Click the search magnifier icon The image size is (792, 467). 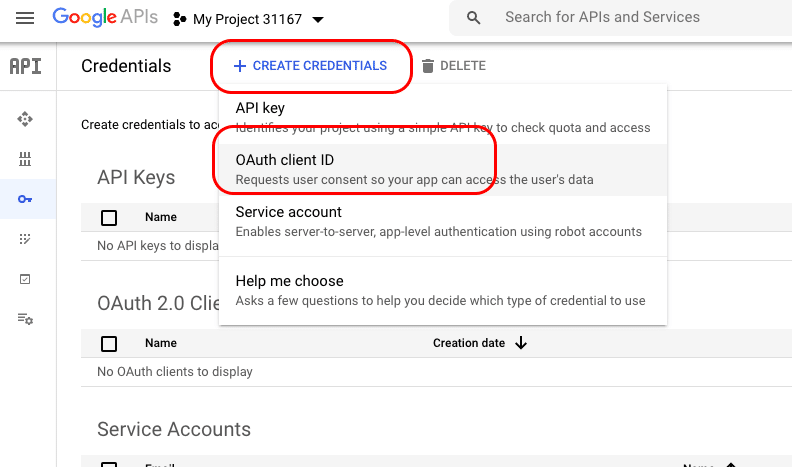pos(474,18)
